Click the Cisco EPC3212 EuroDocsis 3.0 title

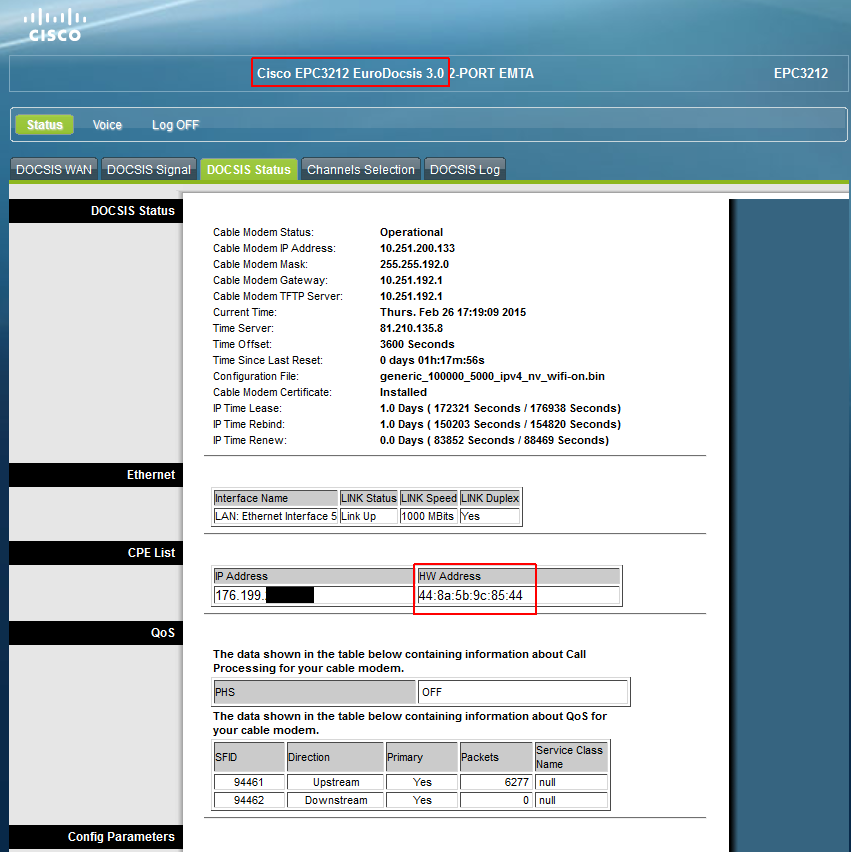pos(350,73)
